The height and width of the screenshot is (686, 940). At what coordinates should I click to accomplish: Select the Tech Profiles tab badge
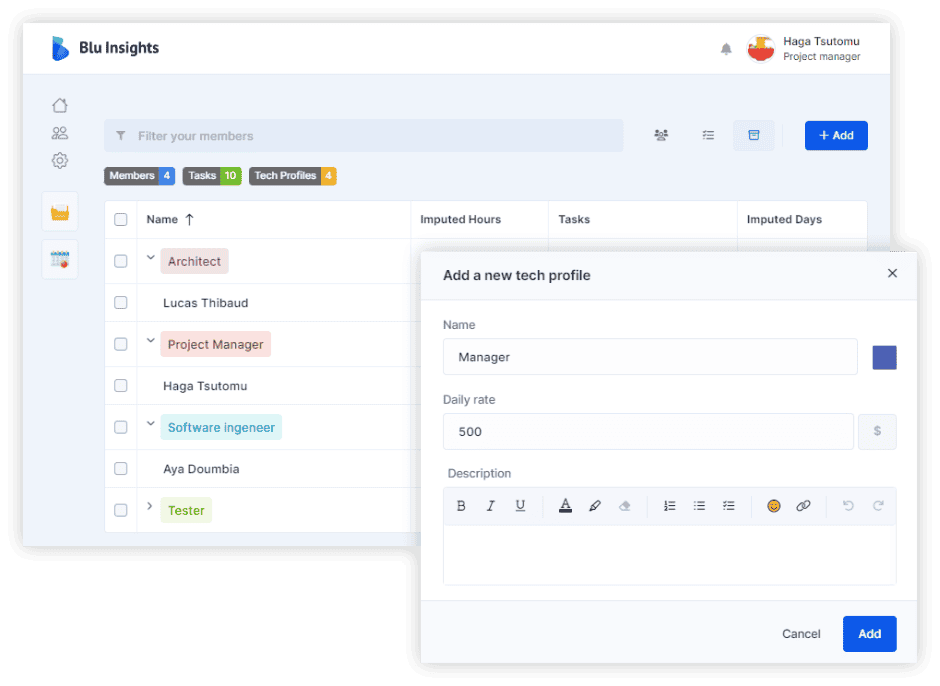[293, 176]
